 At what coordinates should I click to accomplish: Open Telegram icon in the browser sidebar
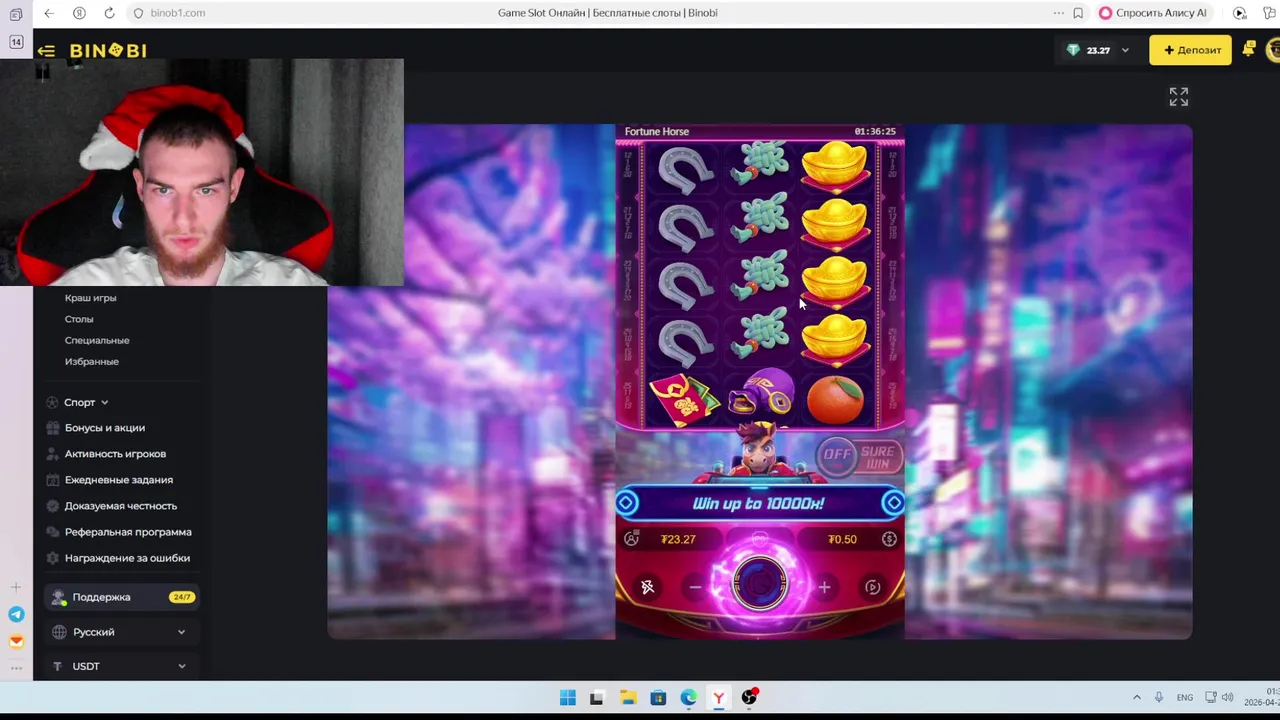click(16, 615)
